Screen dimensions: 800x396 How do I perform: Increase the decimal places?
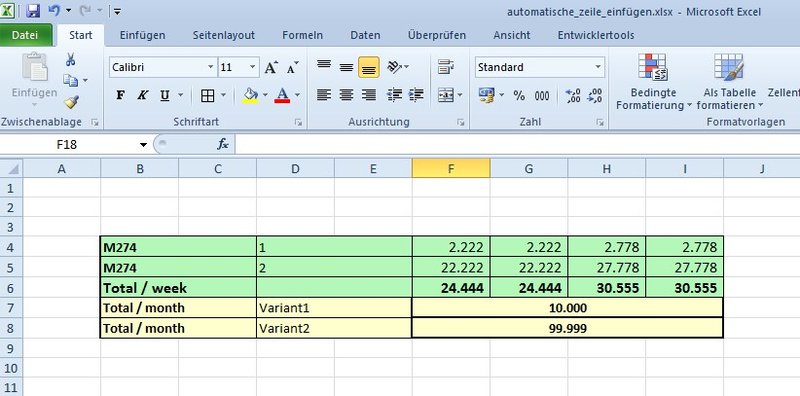[x=573, y=95]
